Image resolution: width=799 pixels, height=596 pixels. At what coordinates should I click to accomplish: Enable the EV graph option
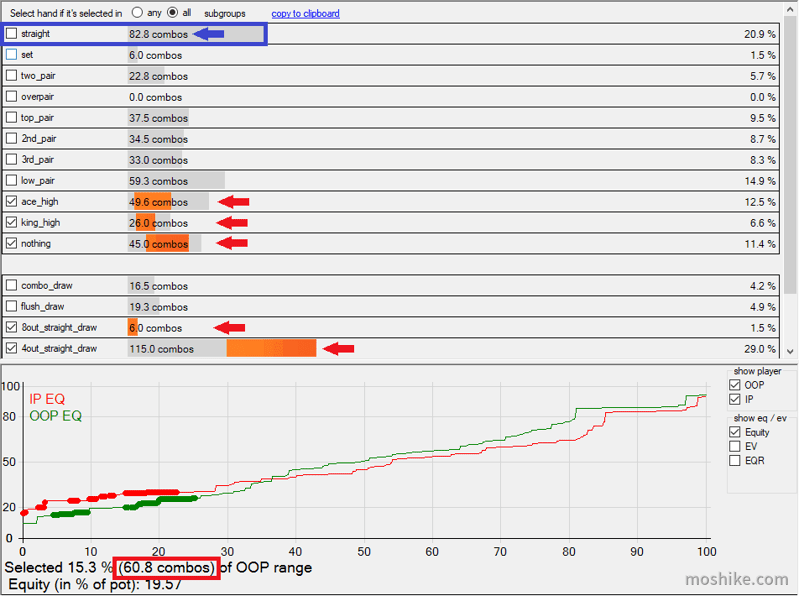(x=735, y=446)
